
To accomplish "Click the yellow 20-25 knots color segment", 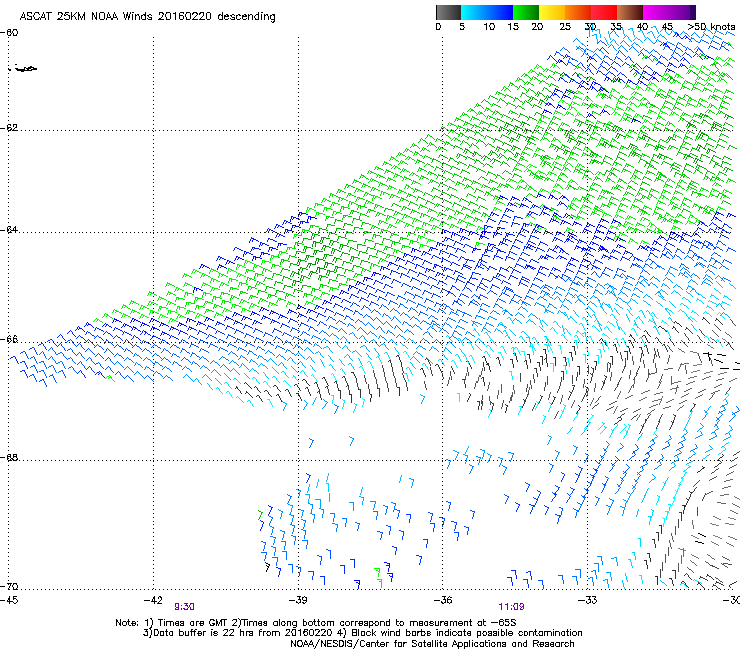I will point(552,12).
